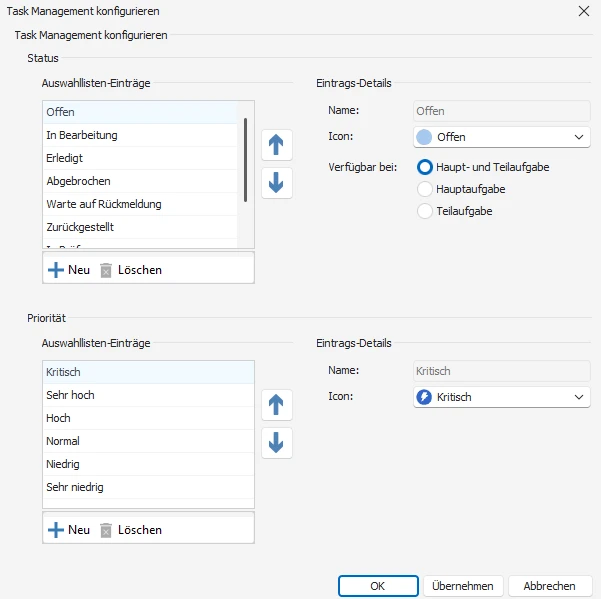Open Status Icon dropdown showing Offen
This screenshot has height=599, width=601.
point(502,137)
